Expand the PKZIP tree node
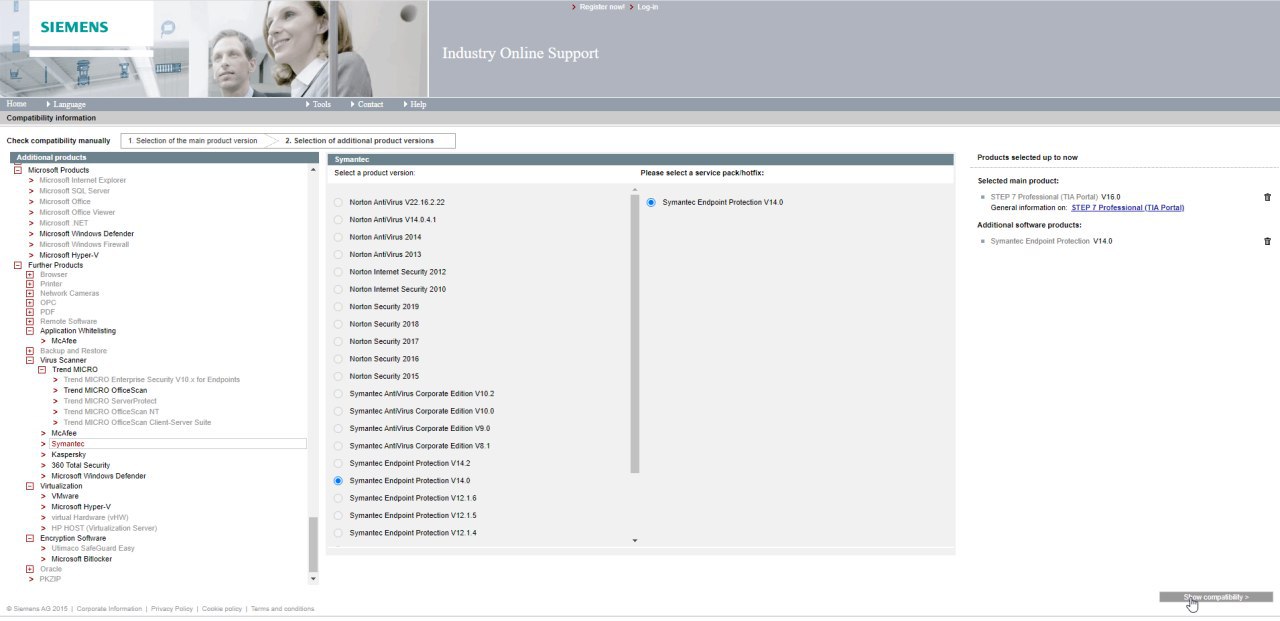Screen dimensions: 1280x621 (30, 579)
